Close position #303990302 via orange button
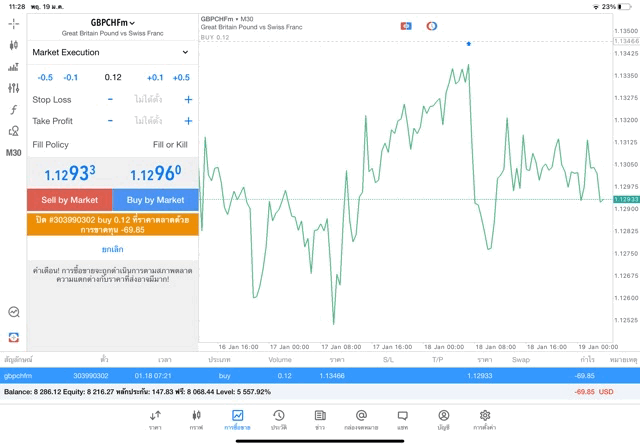This screenshot has width=640, height=447. 113,225
